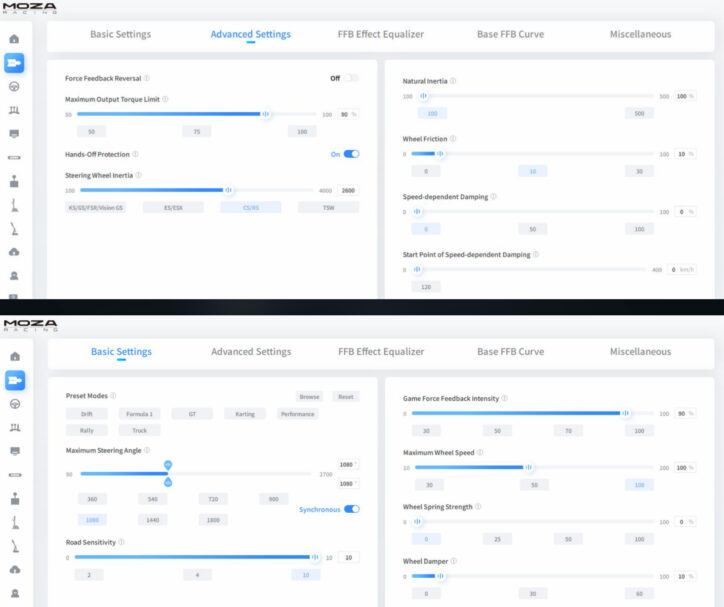Click the info icon next to Hands-Off Protection
This screenshot has width=724, height=607.
point(135,154)
